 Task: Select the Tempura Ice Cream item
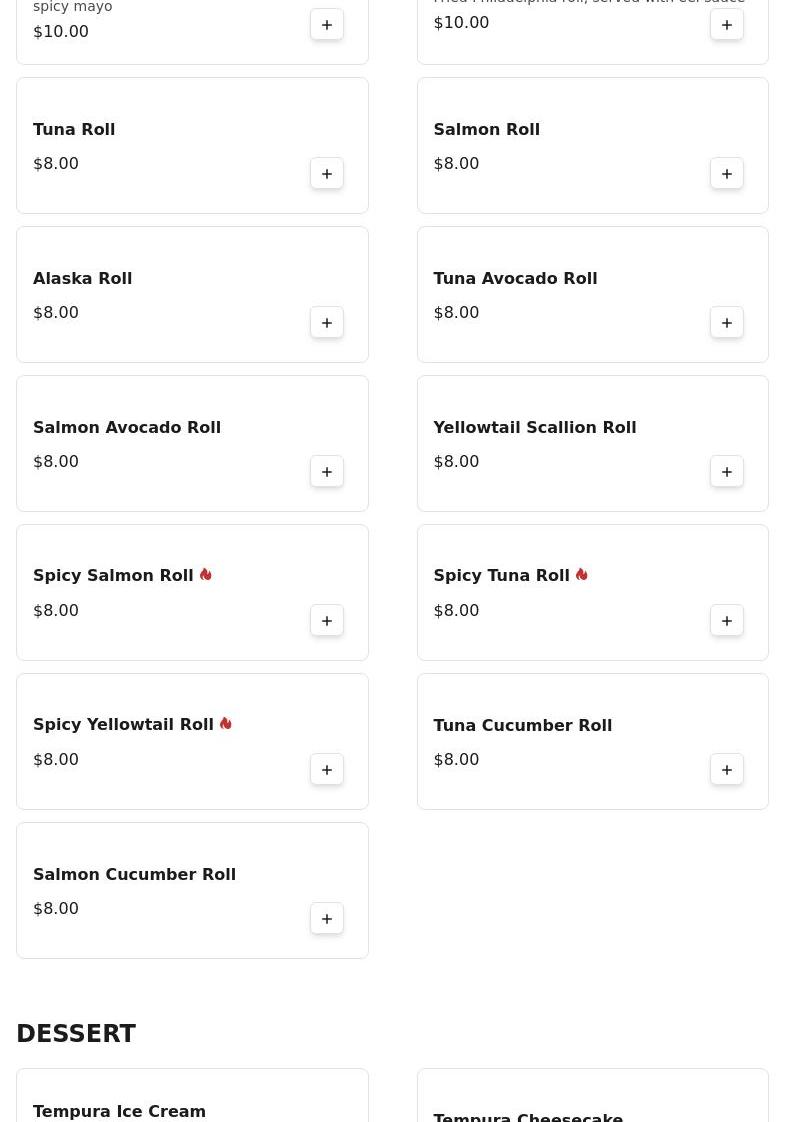[x=119, y=1111]
